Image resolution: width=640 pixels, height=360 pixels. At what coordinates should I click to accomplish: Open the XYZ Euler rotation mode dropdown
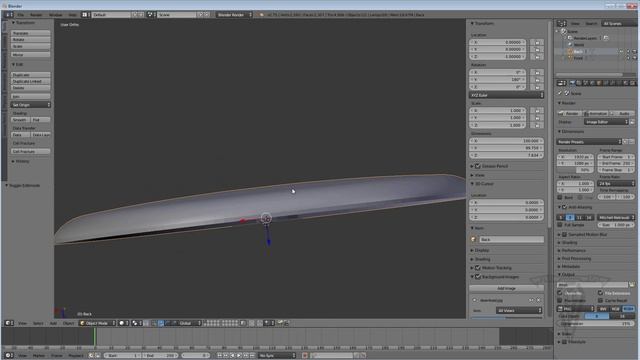507,95
